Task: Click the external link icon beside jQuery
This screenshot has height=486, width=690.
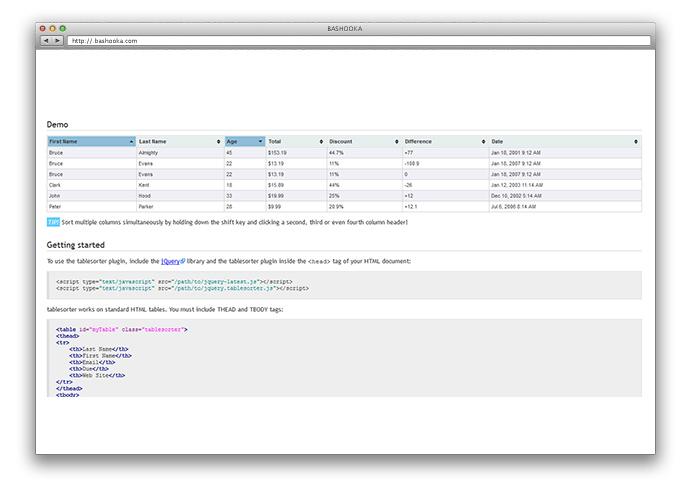Action: click(183, 261)
